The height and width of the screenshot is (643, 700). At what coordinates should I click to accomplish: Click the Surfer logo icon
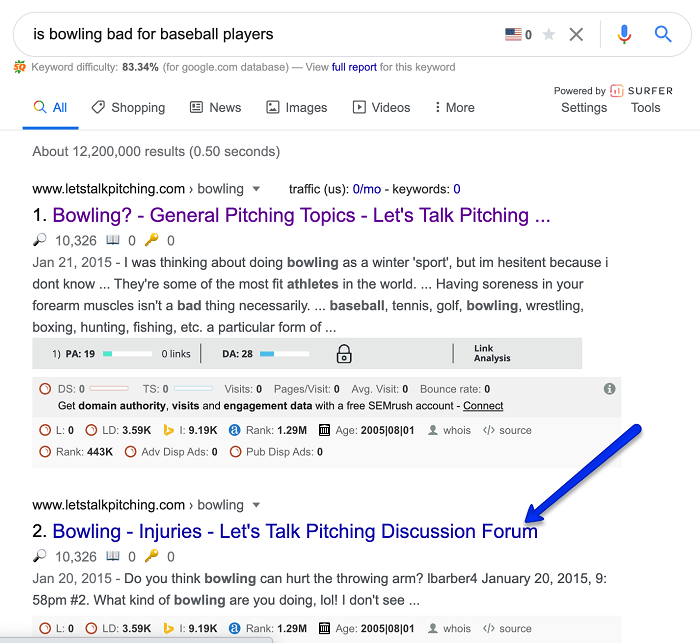click(617, 91)
